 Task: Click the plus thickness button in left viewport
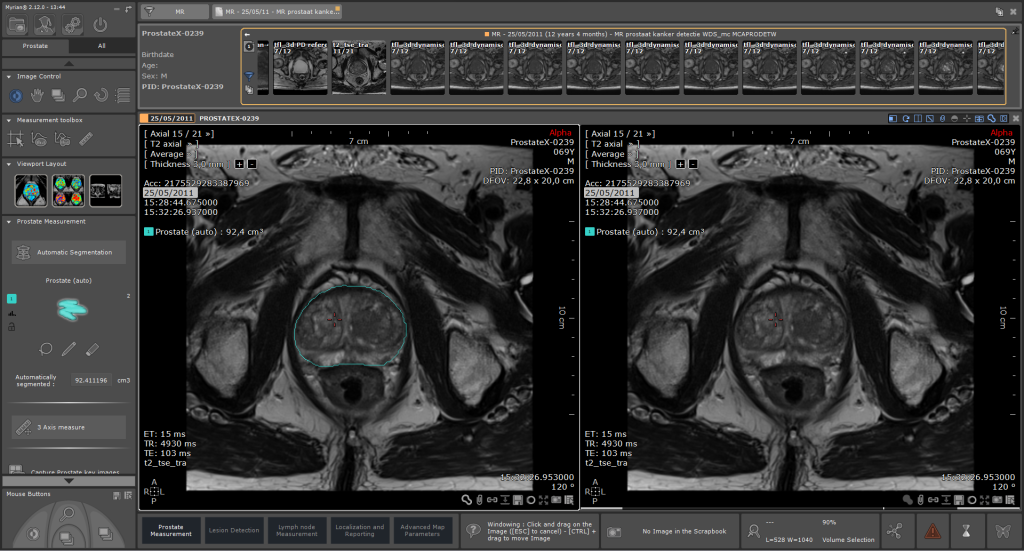[x=239, y=164]
